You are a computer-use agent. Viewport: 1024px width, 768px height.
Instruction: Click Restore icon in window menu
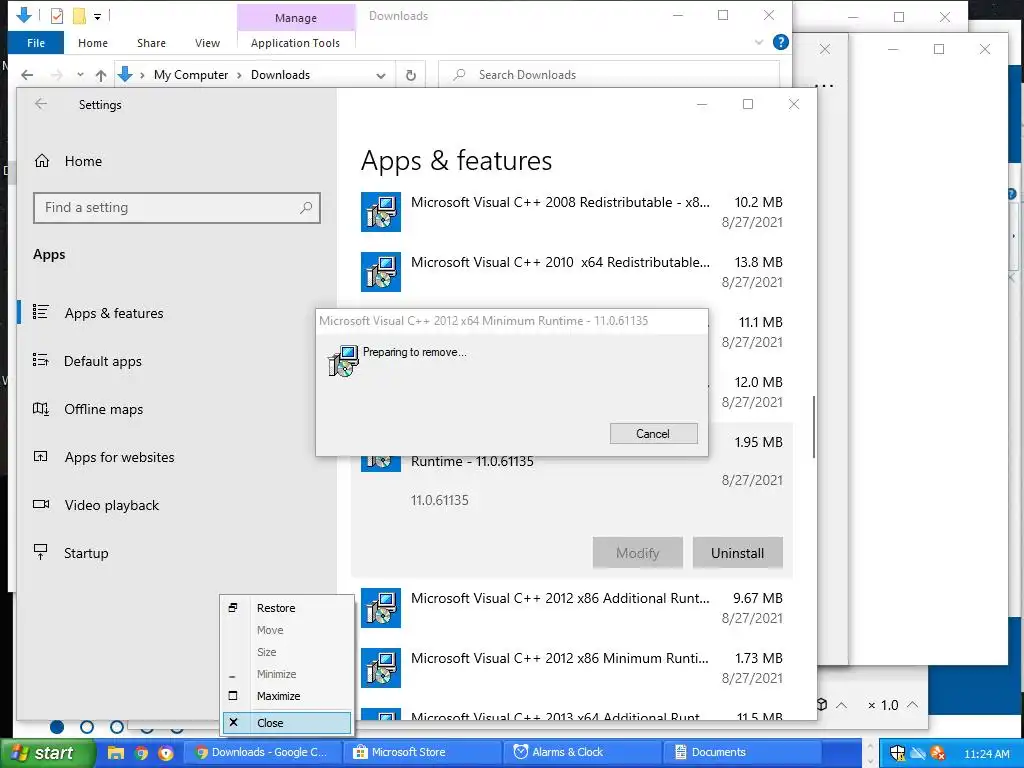233,607
